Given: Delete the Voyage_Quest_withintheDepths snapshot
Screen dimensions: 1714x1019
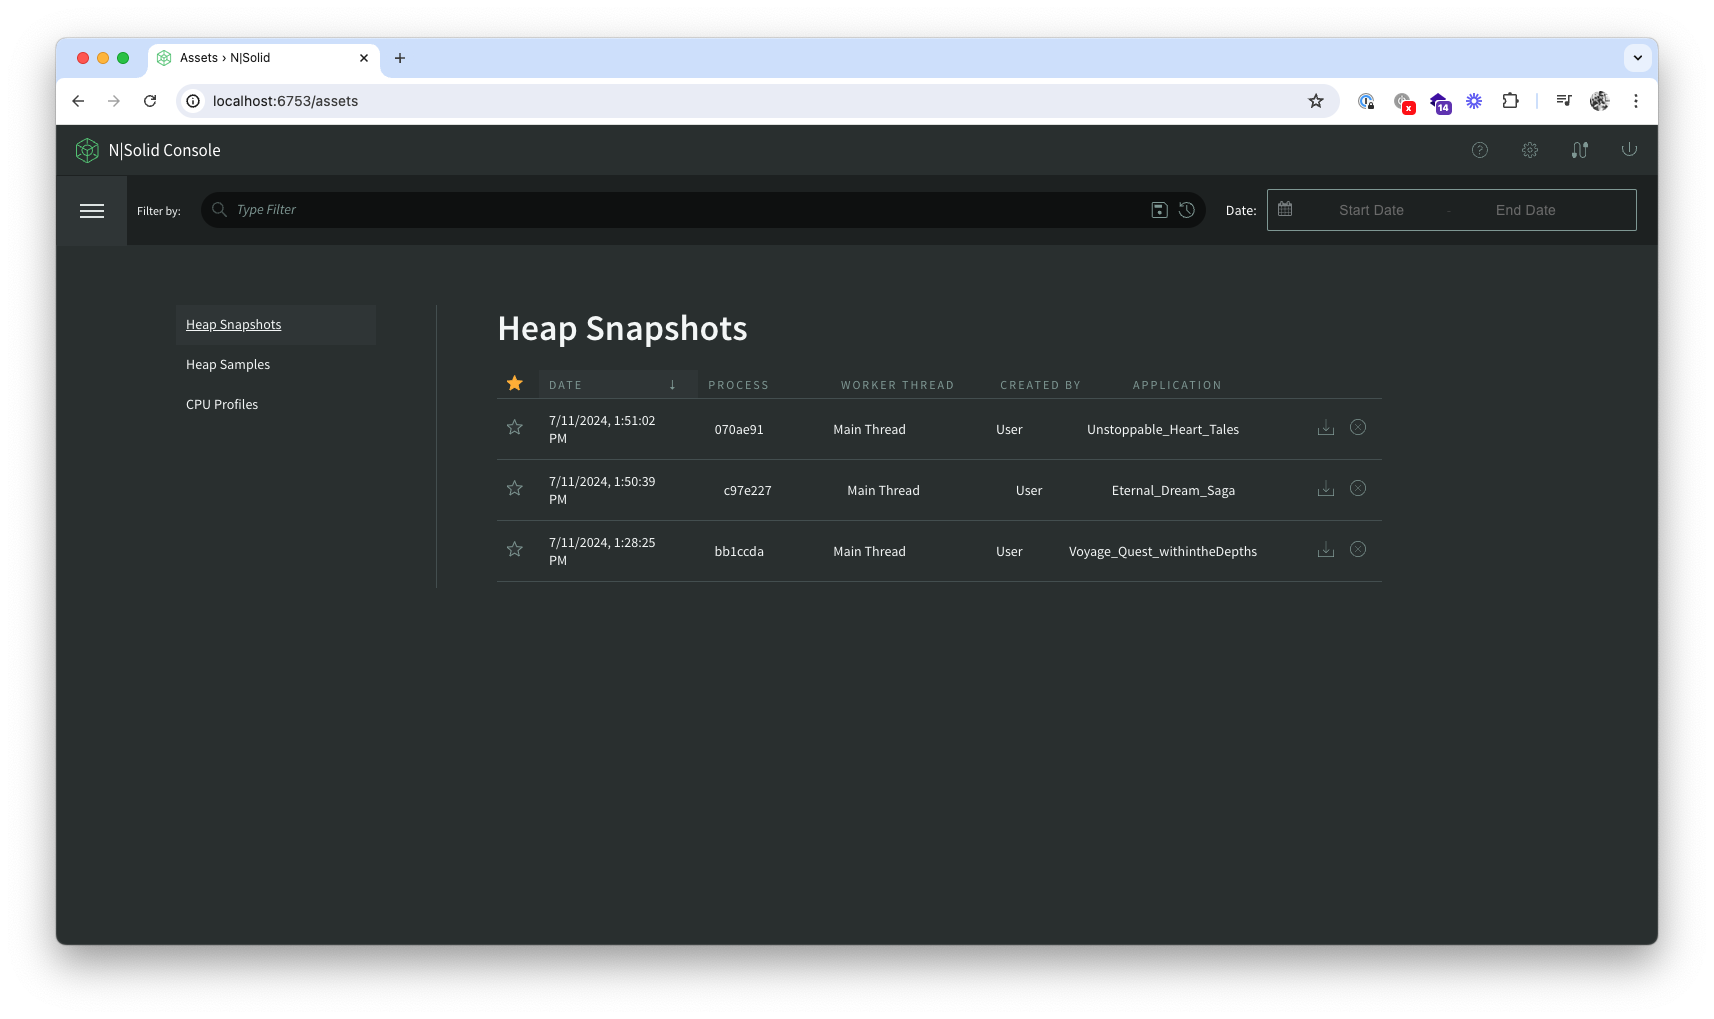Looking at the screenshot, I should tap(1358, 549).
